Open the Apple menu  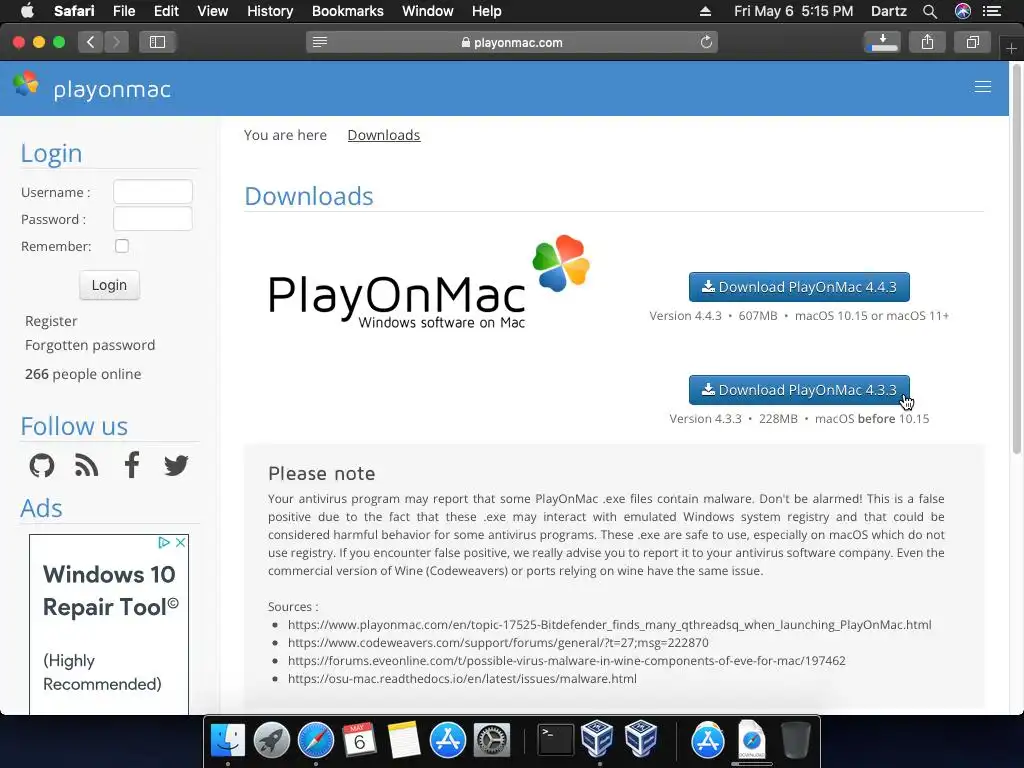[27, 11]
